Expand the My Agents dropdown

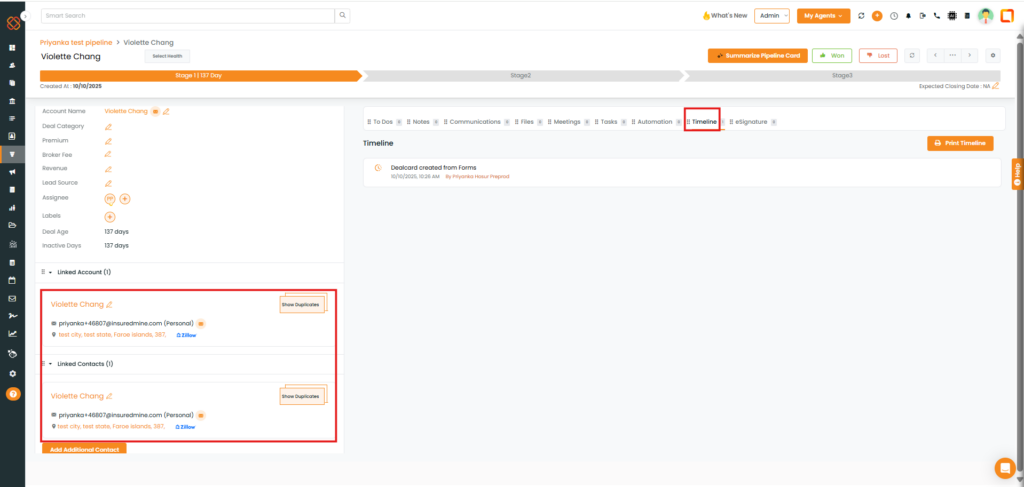823,16
